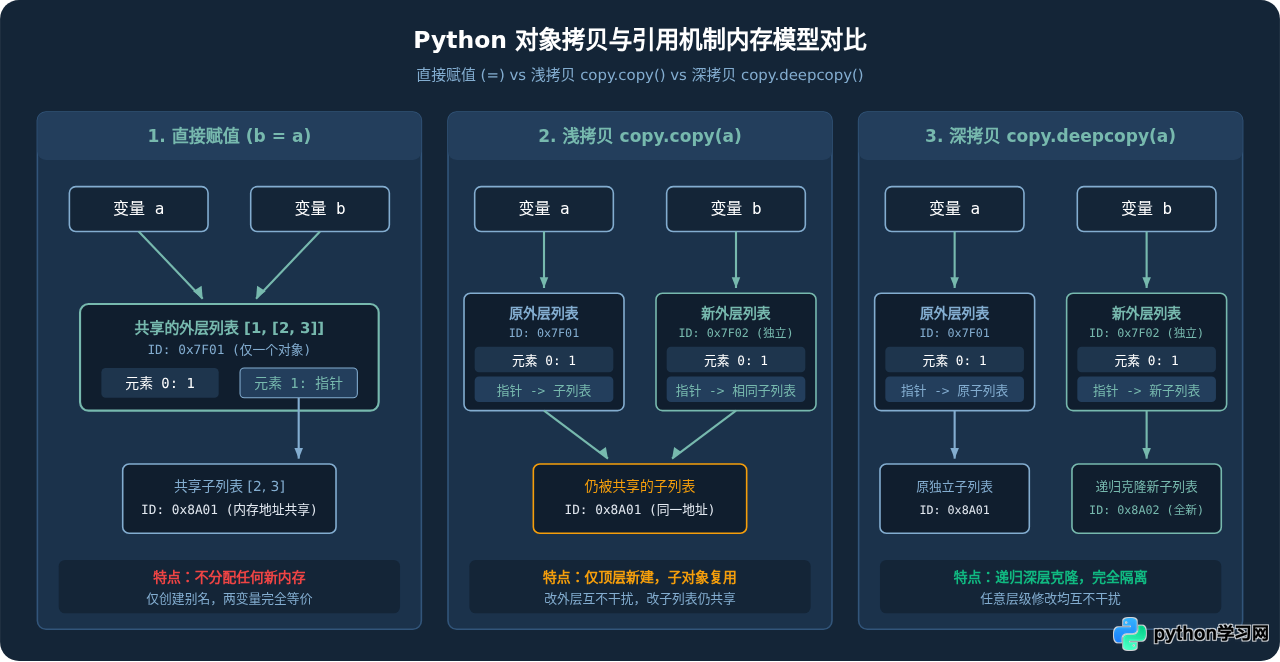Click the 变量 a box in the 直接赋值 panel
The height and width of the screenshot is (662, 1280).
[x=139, y=209]
